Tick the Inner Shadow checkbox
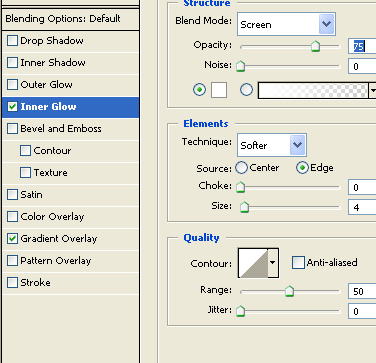 (x=12, y=63)
